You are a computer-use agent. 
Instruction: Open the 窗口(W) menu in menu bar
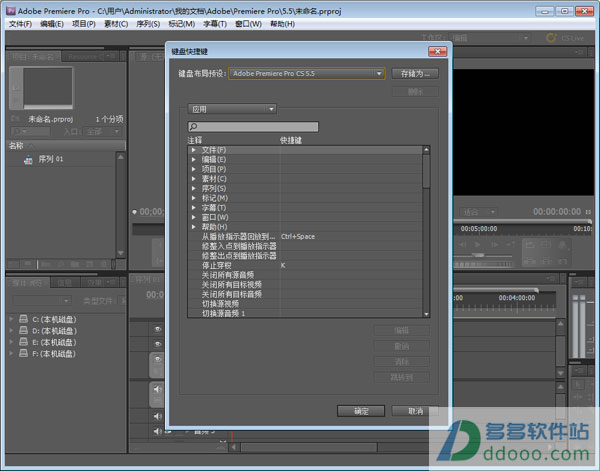tap(249, 24)
